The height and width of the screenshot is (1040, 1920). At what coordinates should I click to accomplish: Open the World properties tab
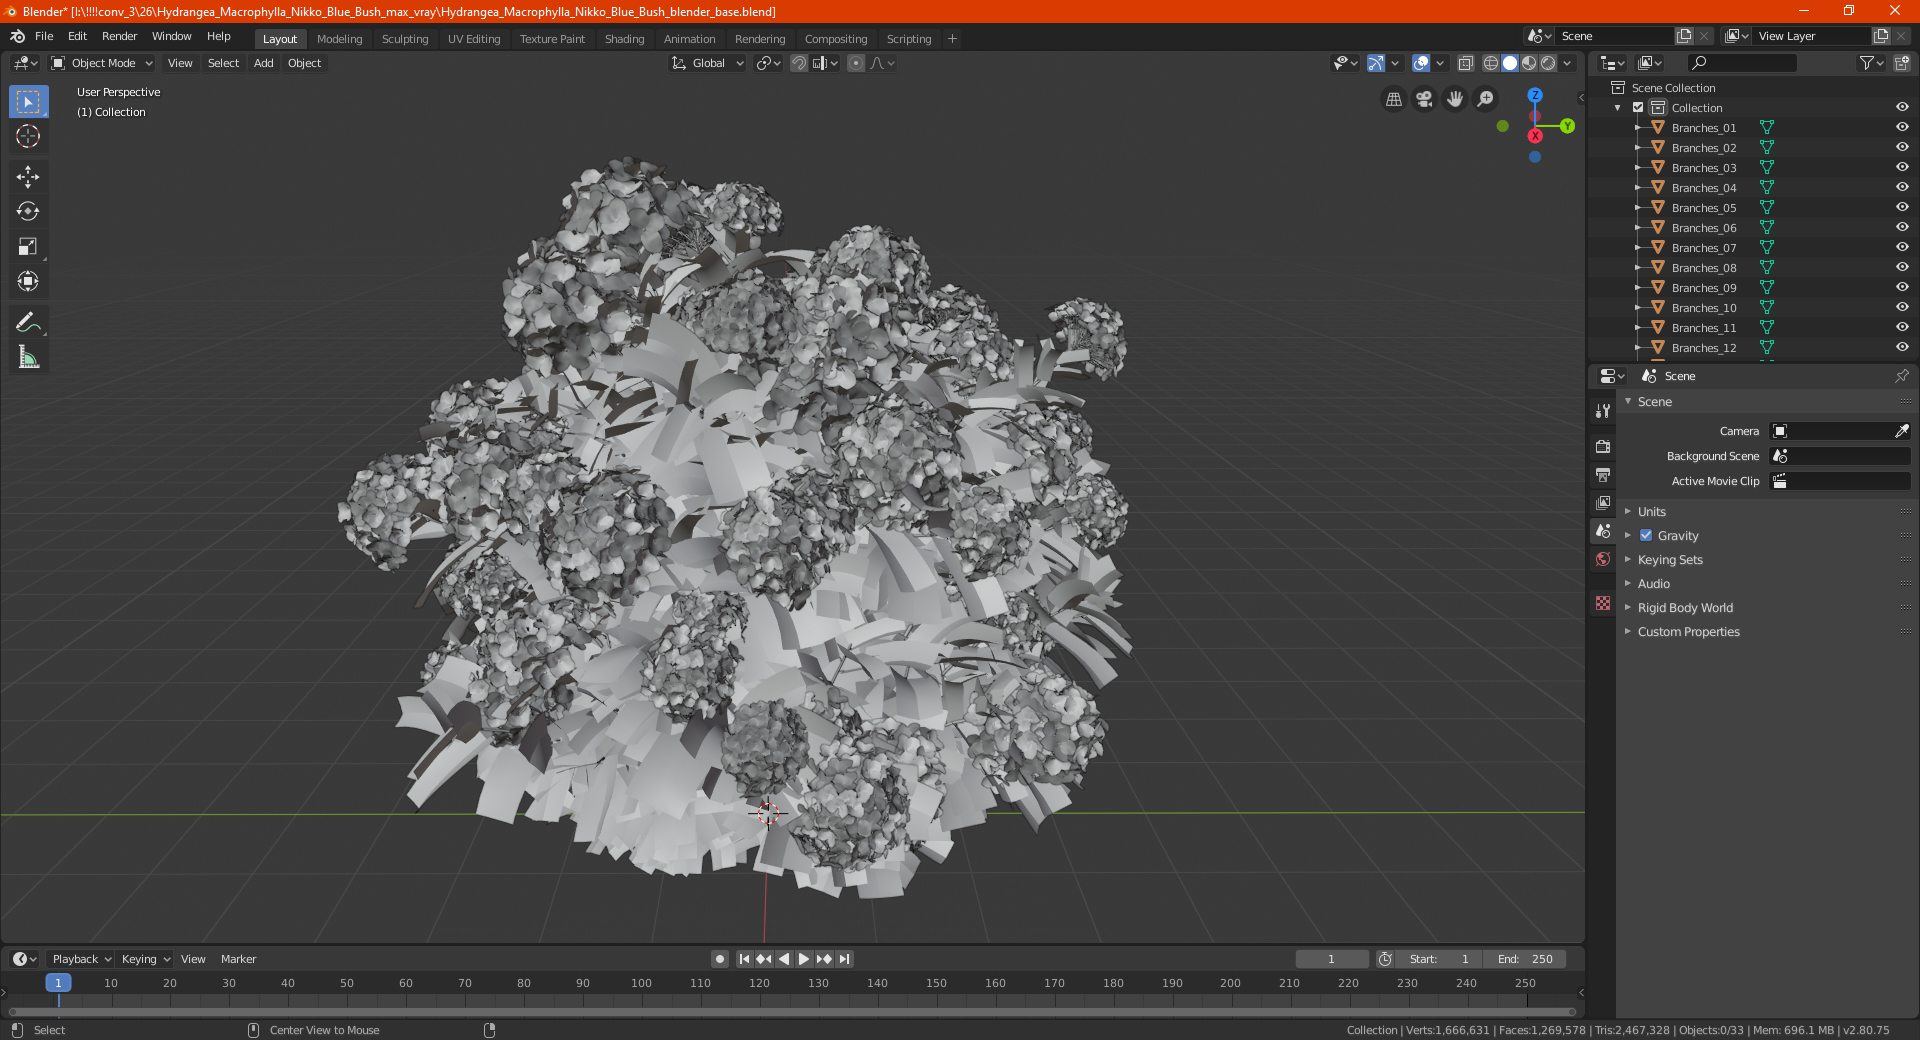pos(1603,559)
